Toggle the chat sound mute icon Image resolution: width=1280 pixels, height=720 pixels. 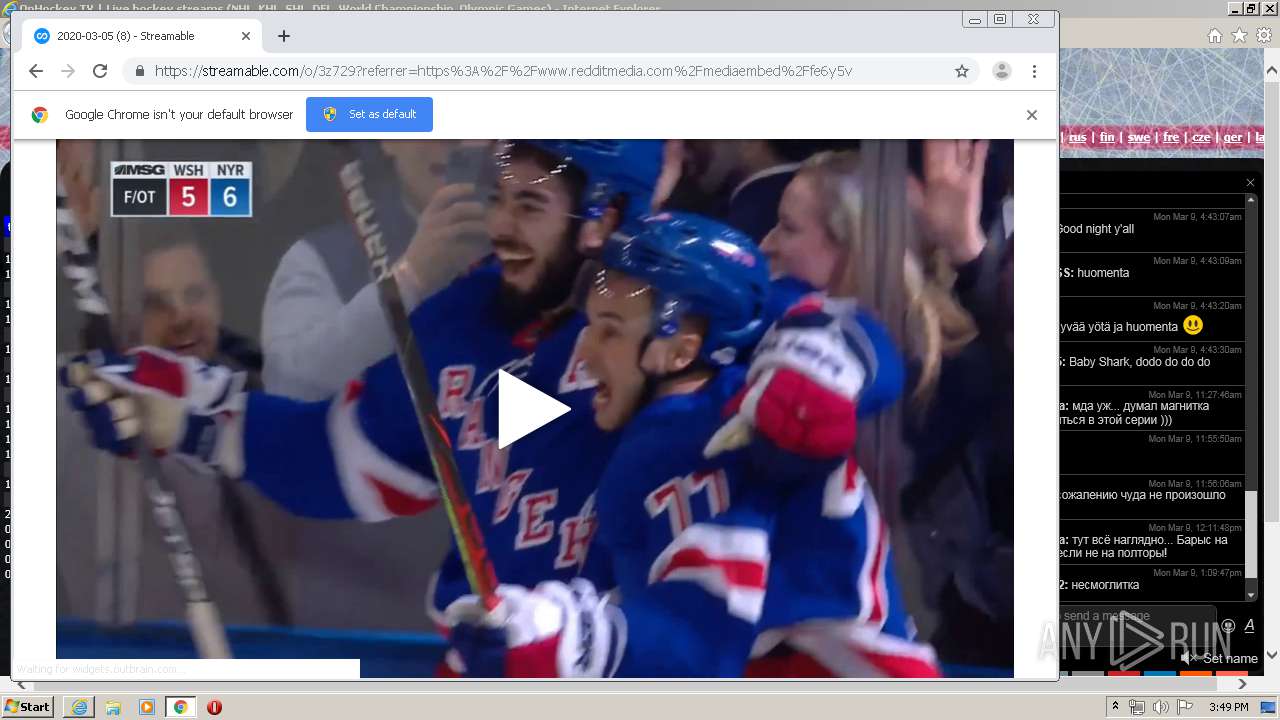pos(1188,658)
